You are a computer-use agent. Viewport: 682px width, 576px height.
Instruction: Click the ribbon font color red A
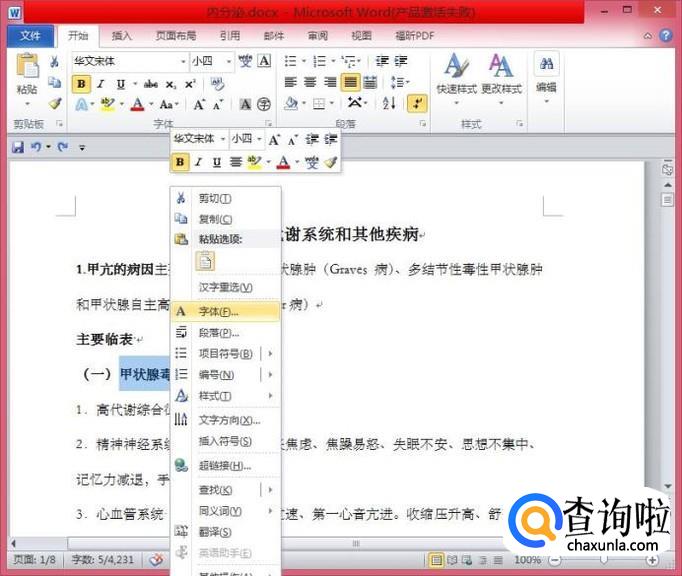(x=138, y=104)
